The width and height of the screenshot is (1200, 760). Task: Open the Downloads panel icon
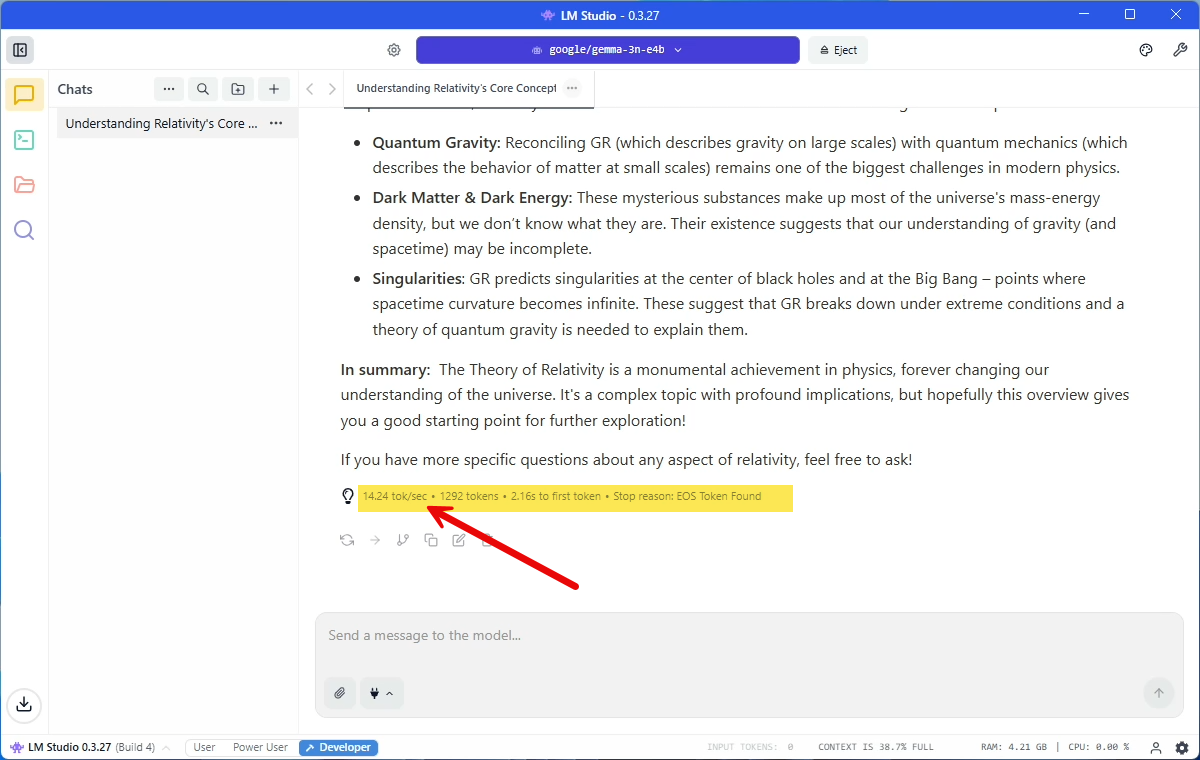[24, 704]
